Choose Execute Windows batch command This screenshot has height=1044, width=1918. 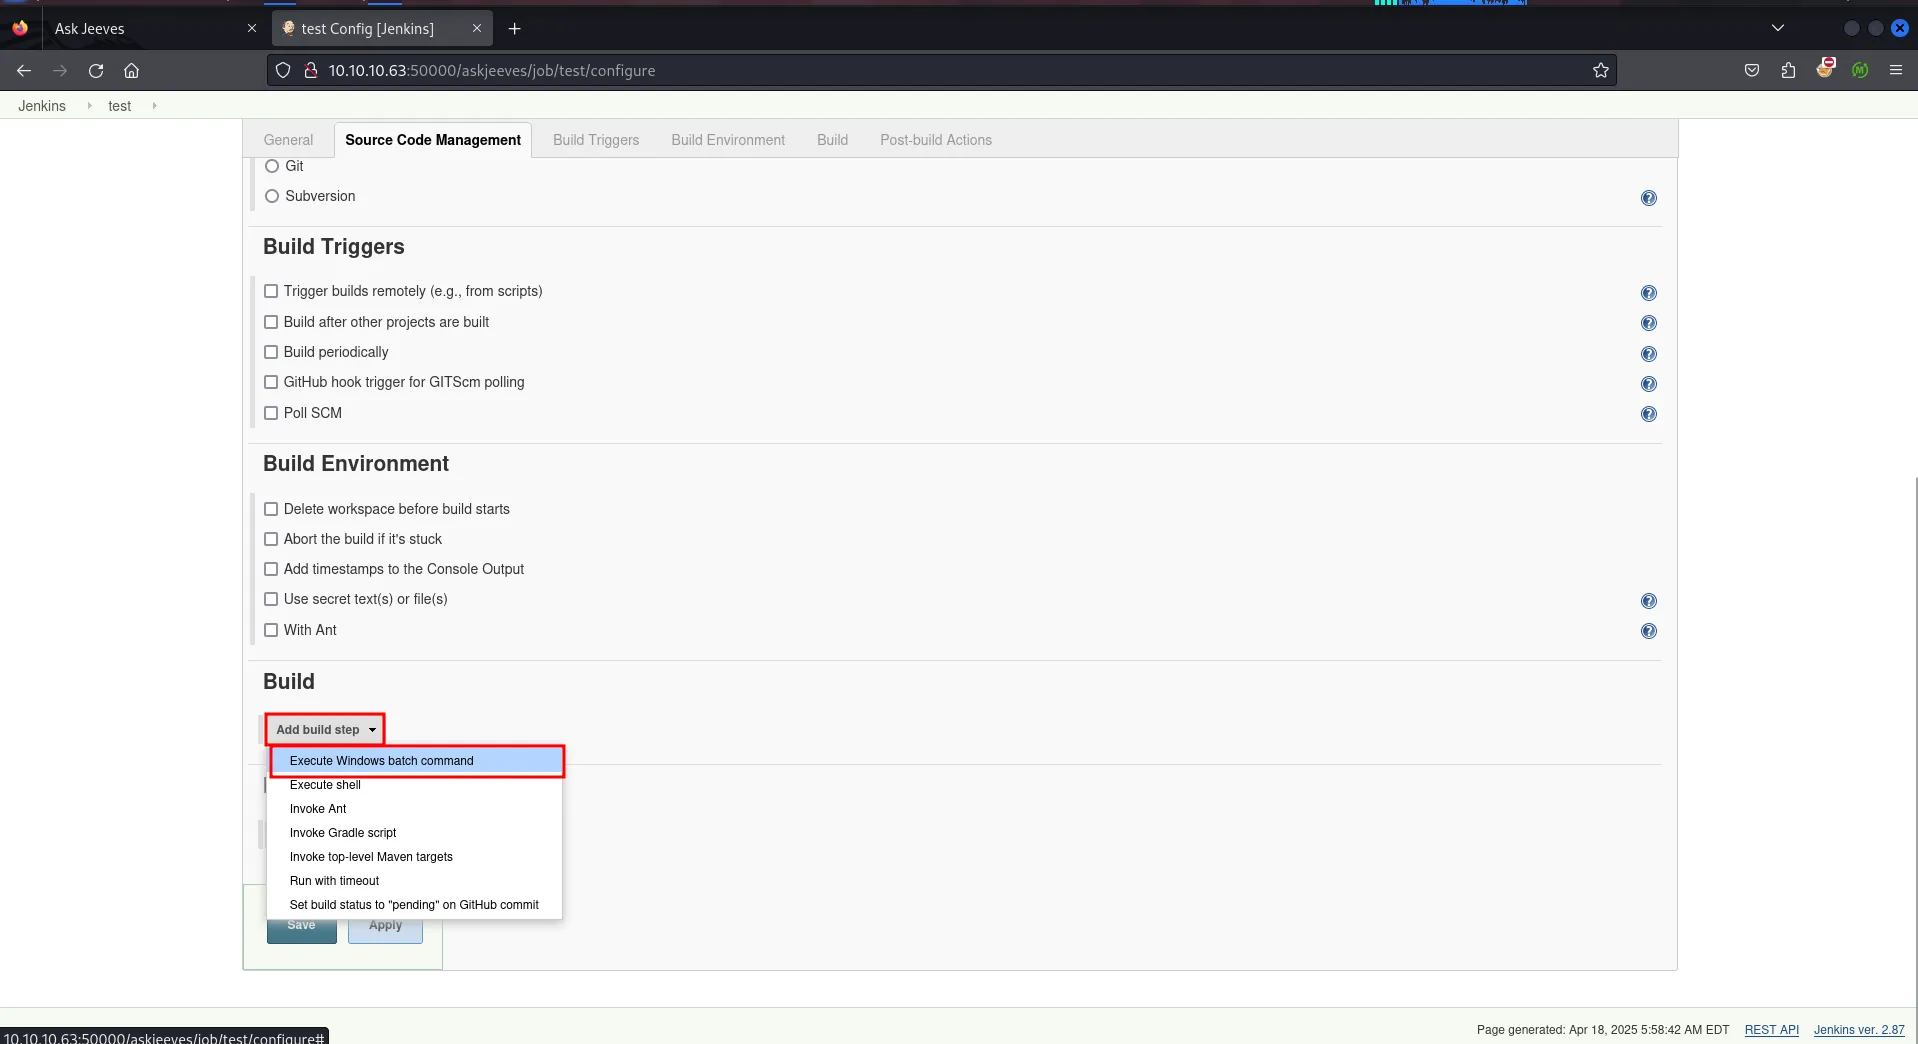(416, 761)
